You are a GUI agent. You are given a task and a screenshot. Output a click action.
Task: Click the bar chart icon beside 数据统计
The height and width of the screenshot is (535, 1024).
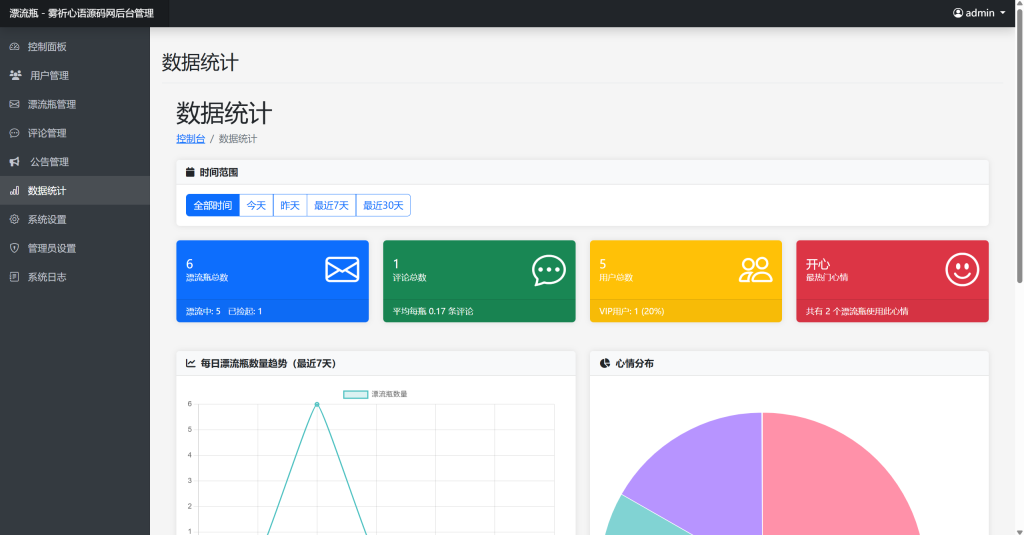pos(14,190)
